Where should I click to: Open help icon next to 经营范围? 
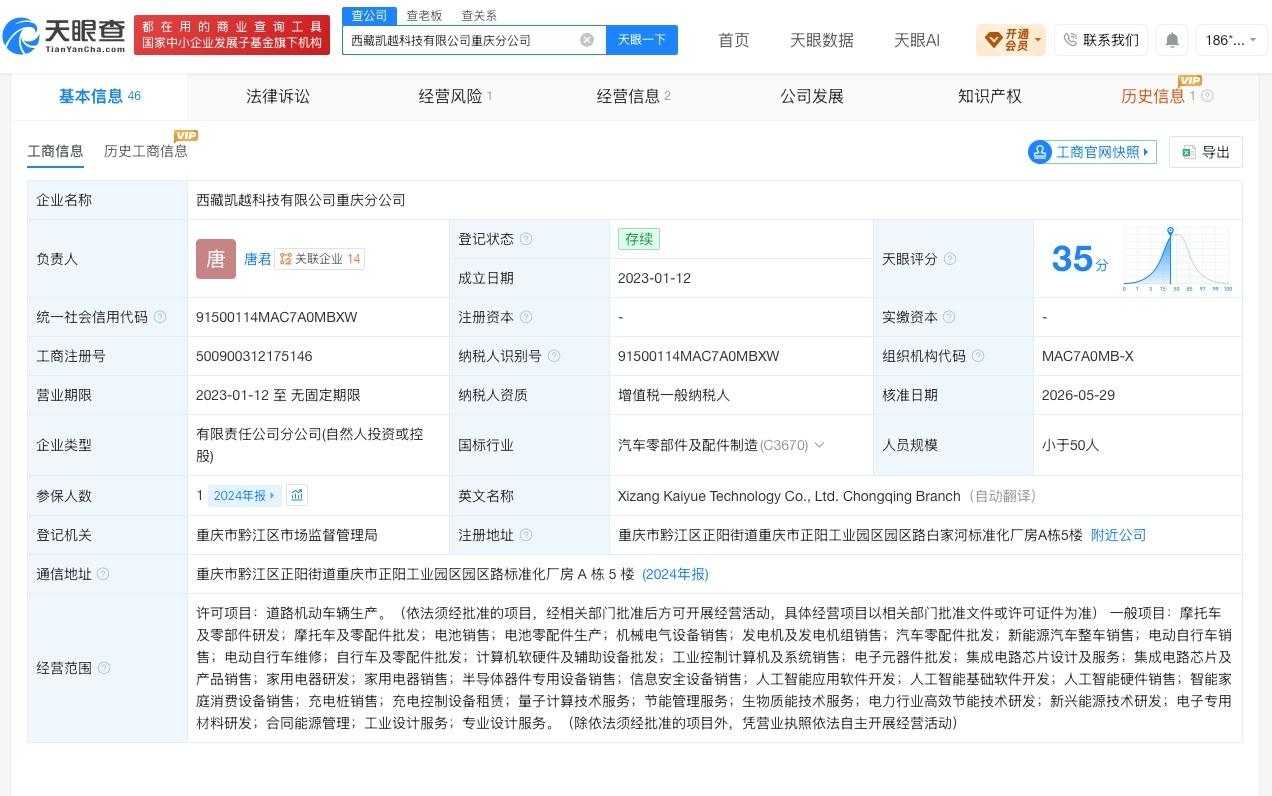click(x=104, y=668)
